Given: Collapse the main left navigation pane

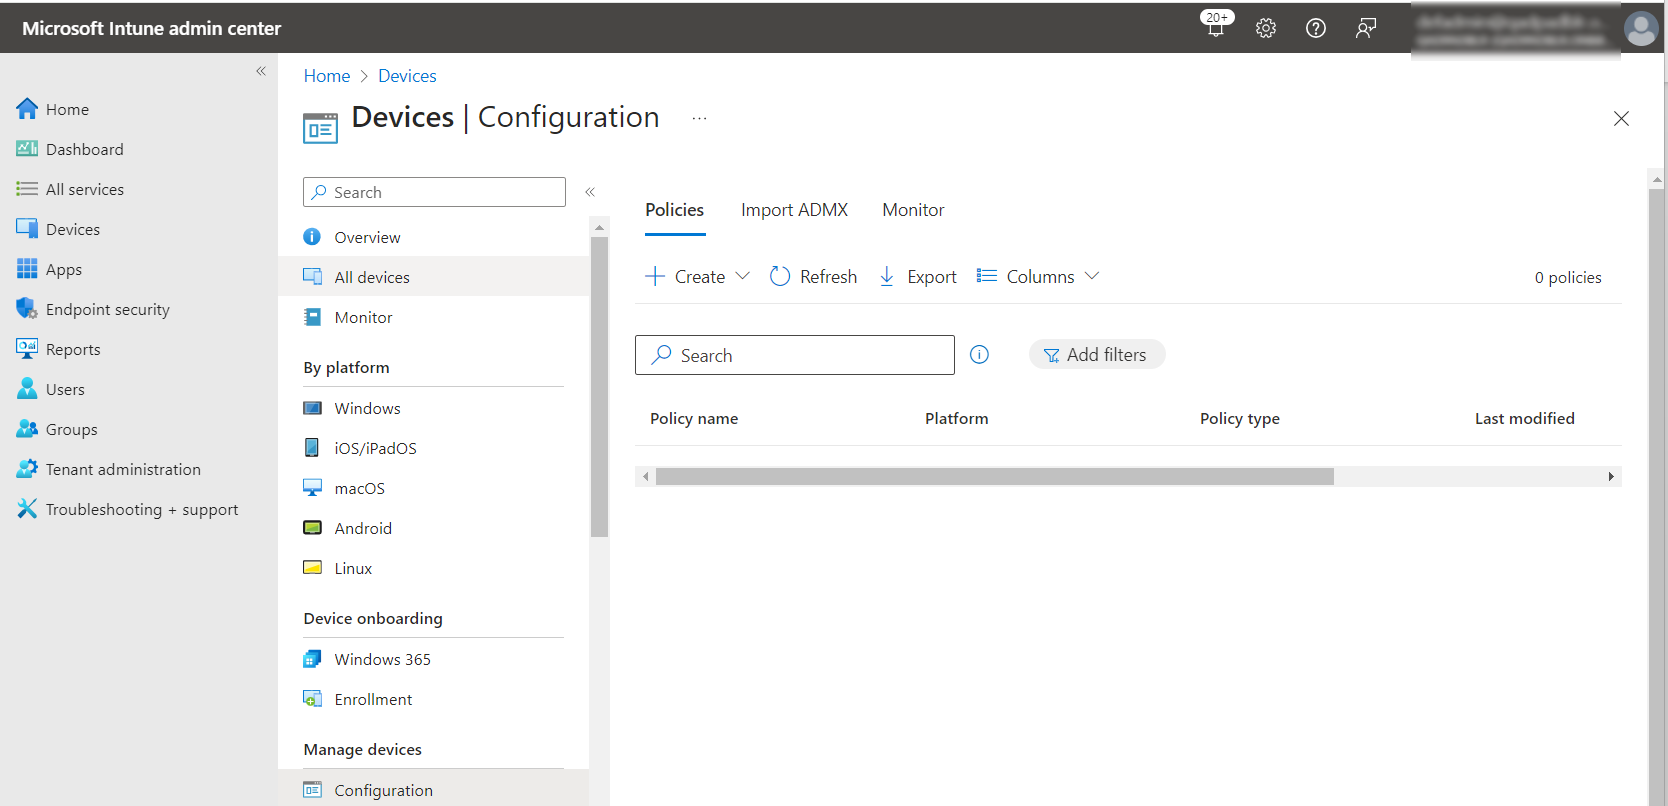Looking at the screenshot, I should [261, 71].
